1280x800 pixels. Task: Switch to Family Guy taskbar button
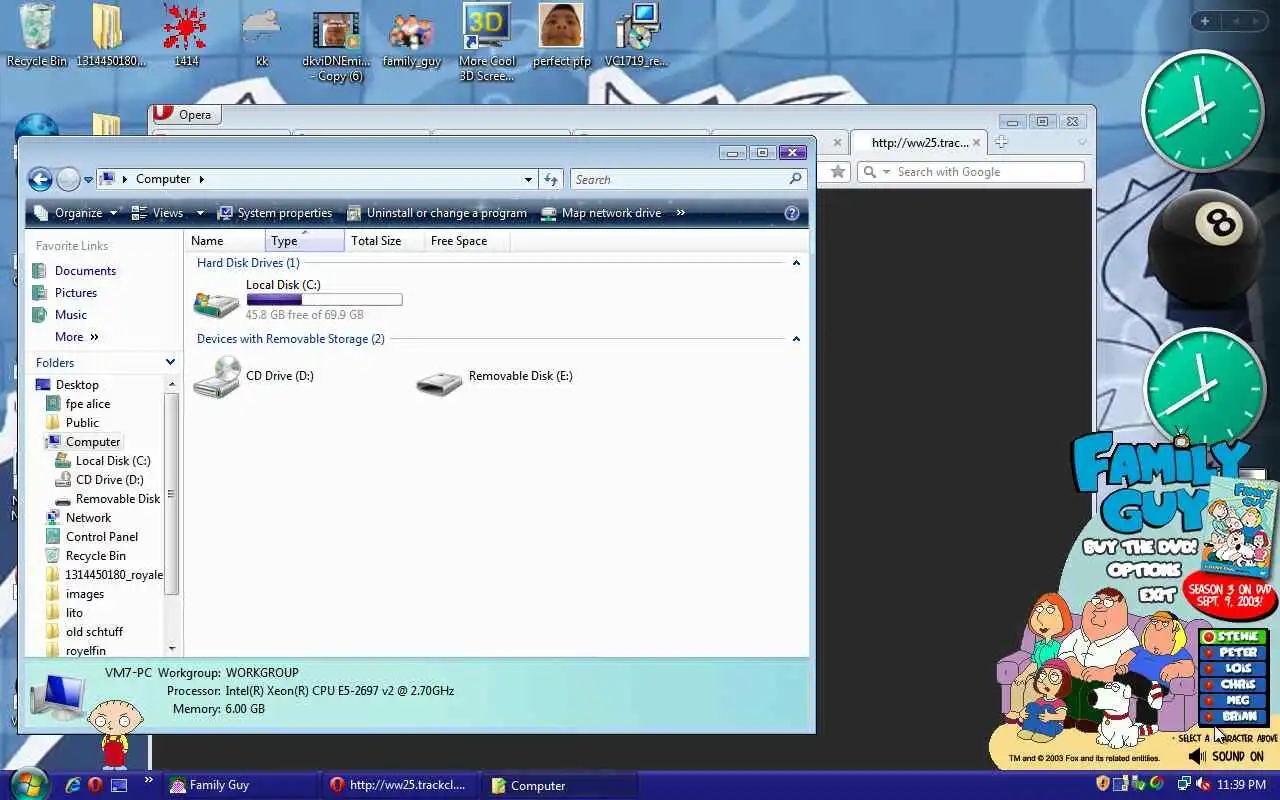(240, 785)
